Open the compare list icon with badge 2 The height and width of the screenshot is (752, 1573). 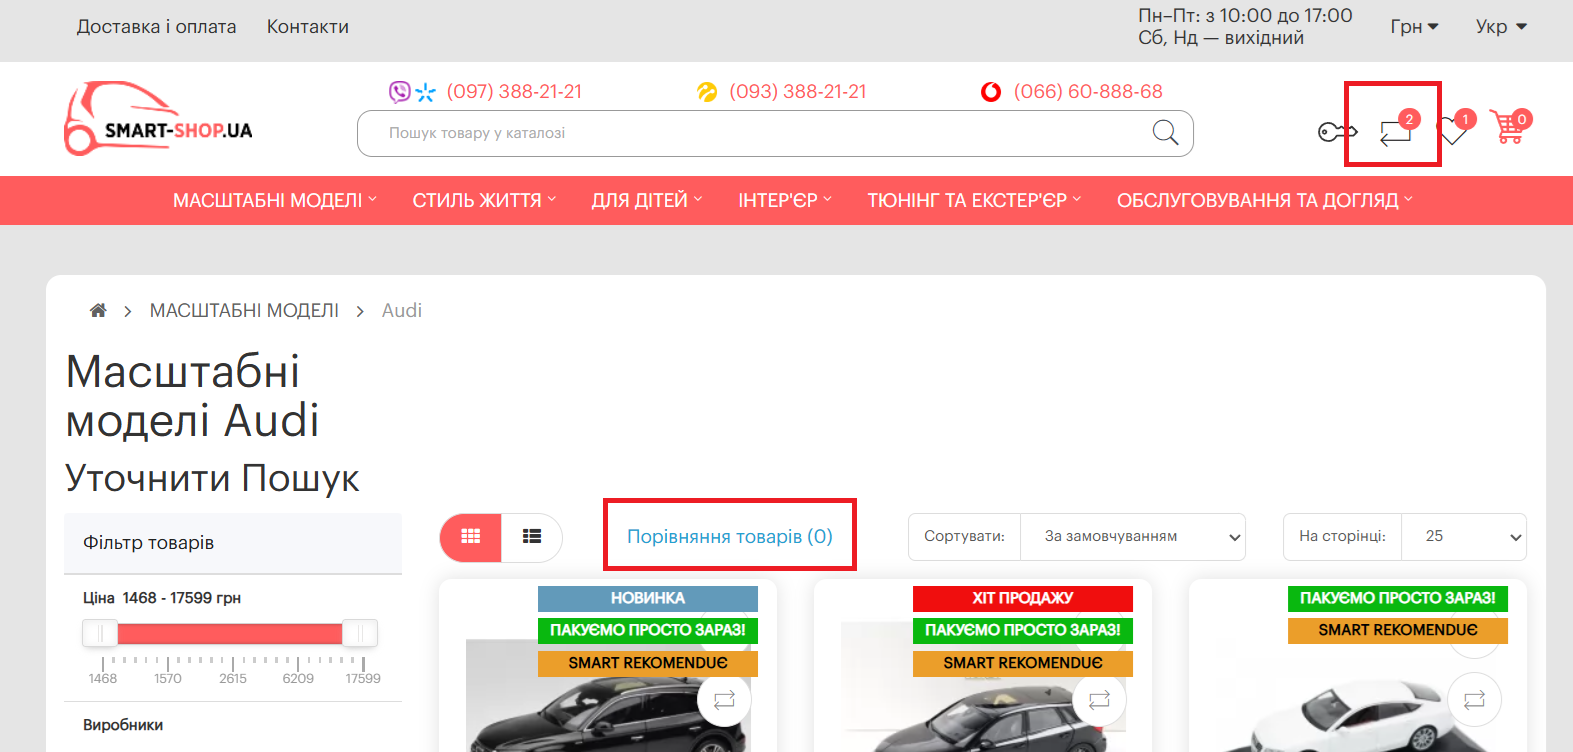pos(1395,131)
